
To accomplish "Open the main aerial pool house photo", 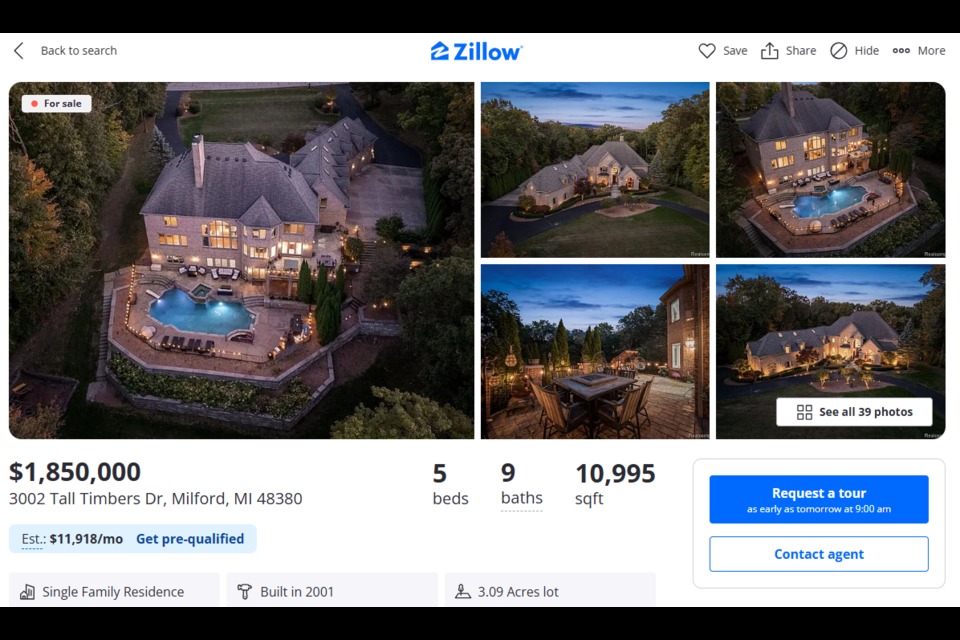I will (241, 260).
